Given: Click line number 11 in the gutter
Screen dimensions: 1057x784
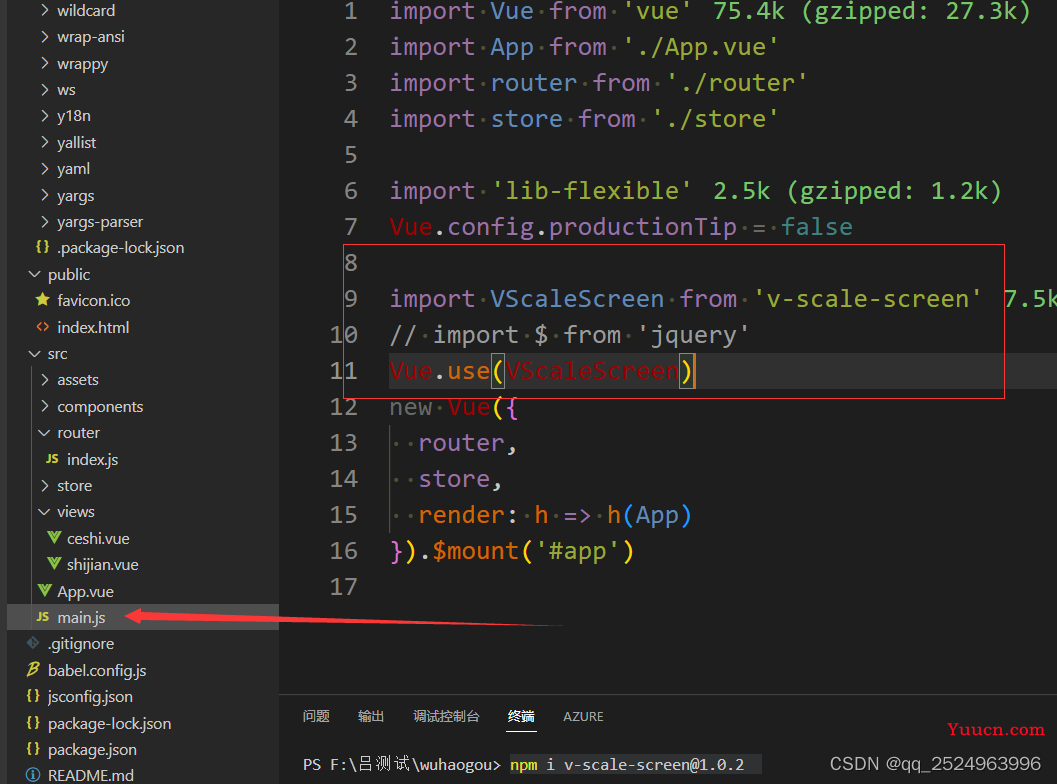Looking at the screenshot, I should point(344,371).
